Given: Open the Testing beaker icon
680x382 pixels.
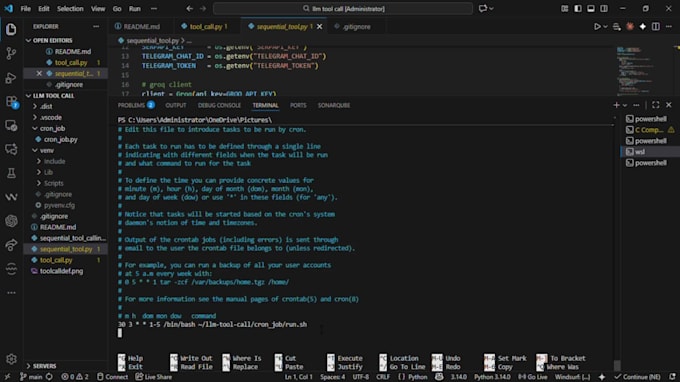Looking at the screenshot, I should 11,173.
